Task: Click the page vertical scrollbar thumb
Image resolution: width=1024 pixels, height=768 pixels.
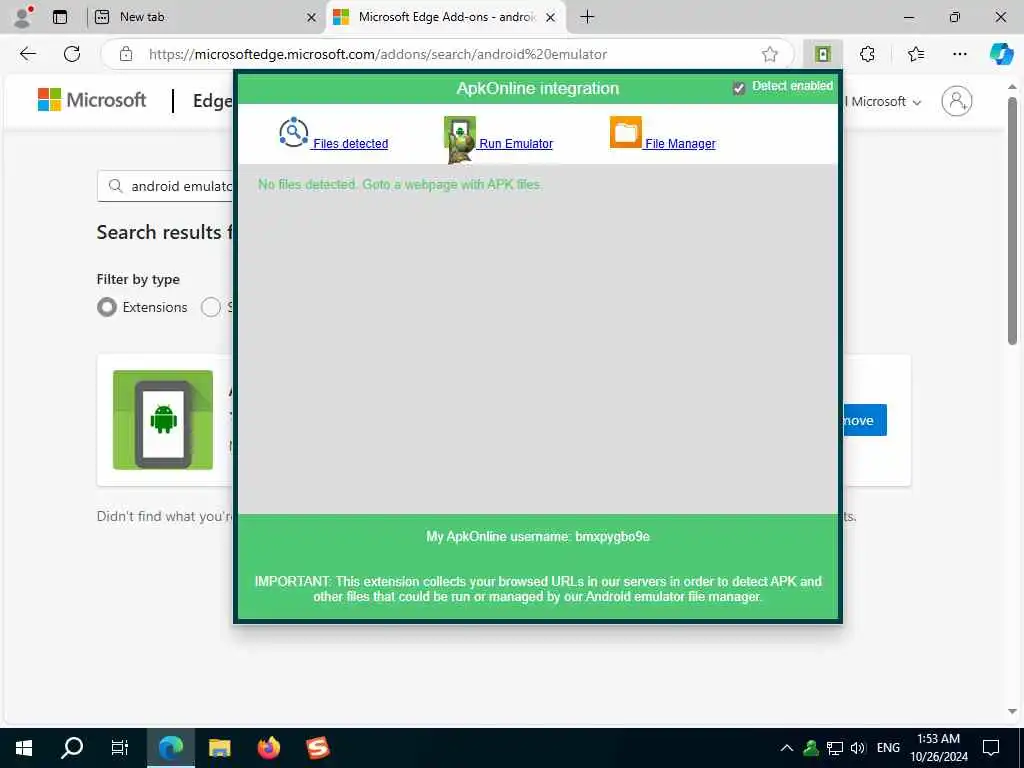Action: pos(1012,221)
